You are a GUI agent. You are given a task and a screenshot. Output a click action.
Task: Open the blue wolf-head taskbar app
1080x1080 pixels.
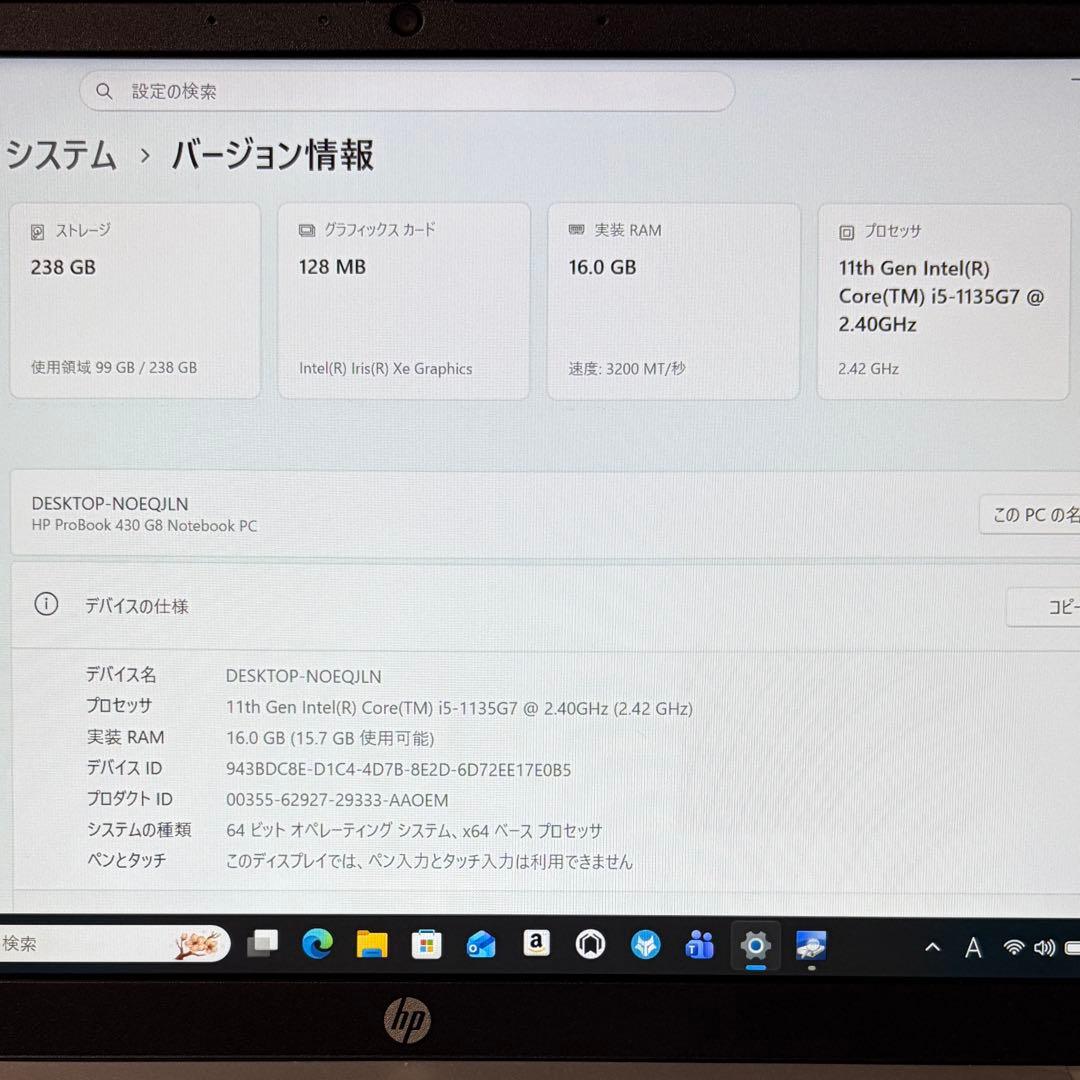pyautogui.click(x=645, y=945)
